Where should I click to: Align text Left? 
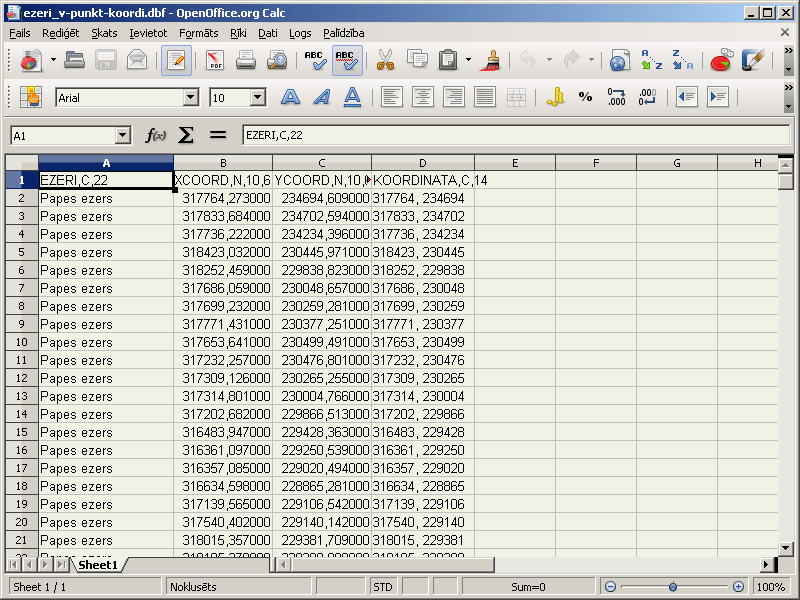click(x=391, y=97)
